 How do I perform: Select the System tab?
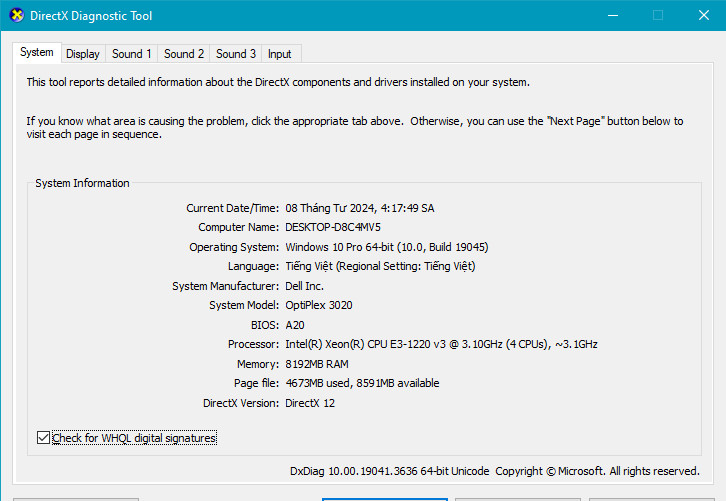coord(37,53)
